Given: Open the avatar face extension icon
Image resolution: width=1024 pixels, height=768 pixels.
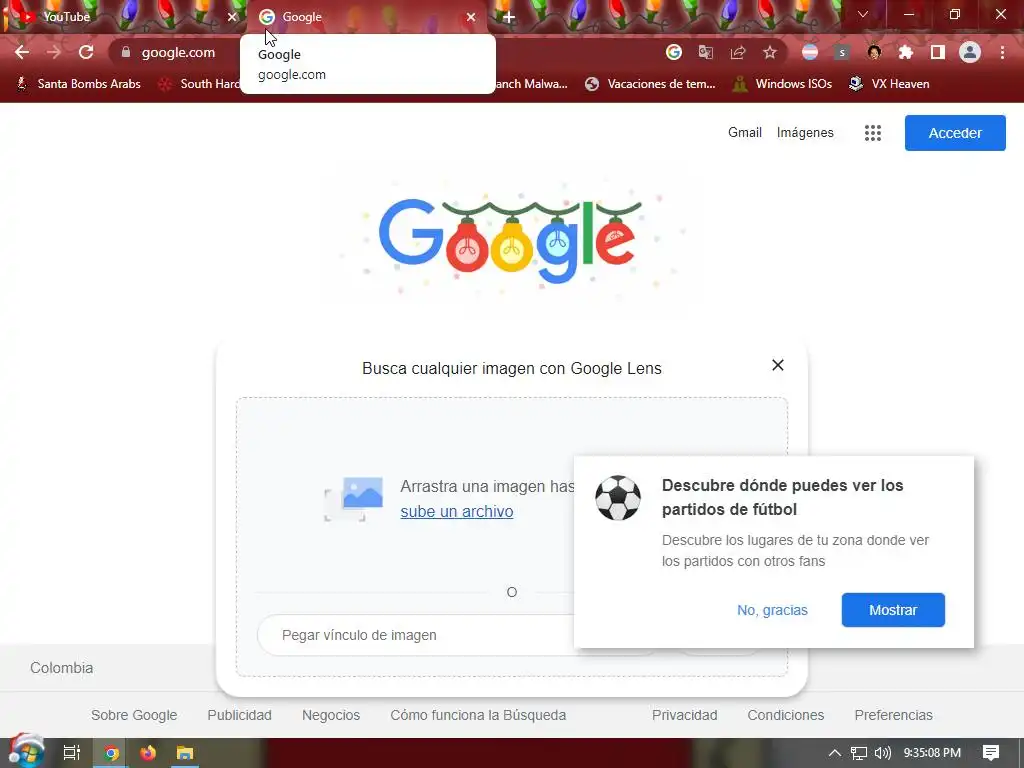Looking at the screenshot, I should (874, 52).
